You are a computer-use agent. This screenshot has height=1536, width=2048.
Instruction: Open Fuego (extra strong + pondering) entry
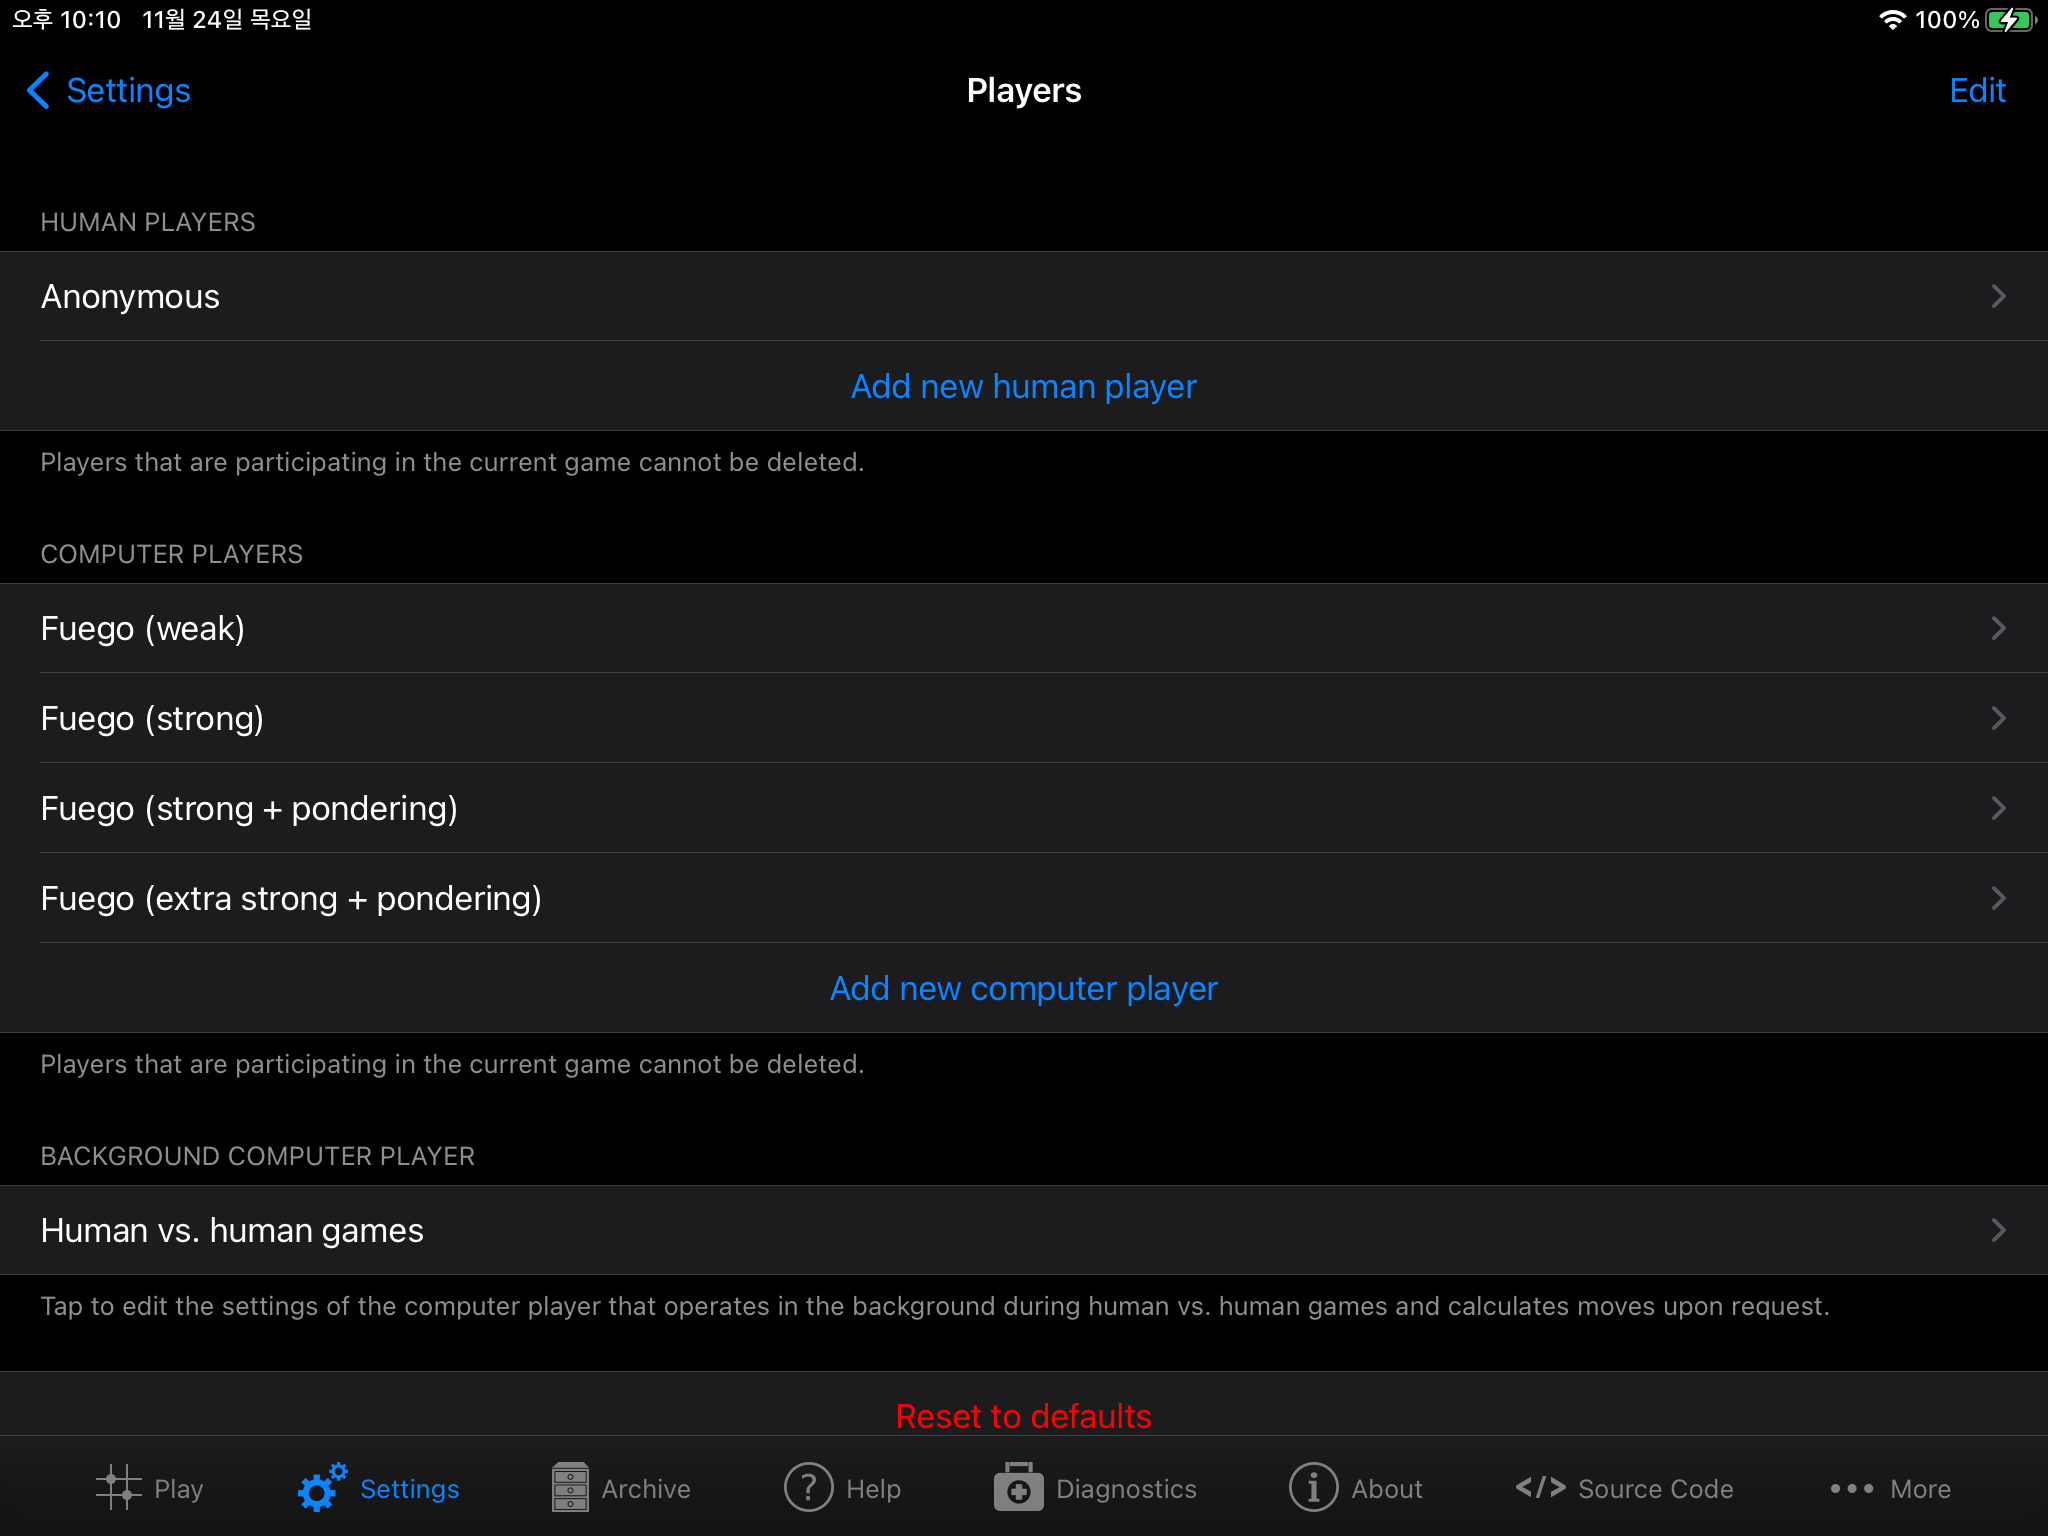[291, 898]
